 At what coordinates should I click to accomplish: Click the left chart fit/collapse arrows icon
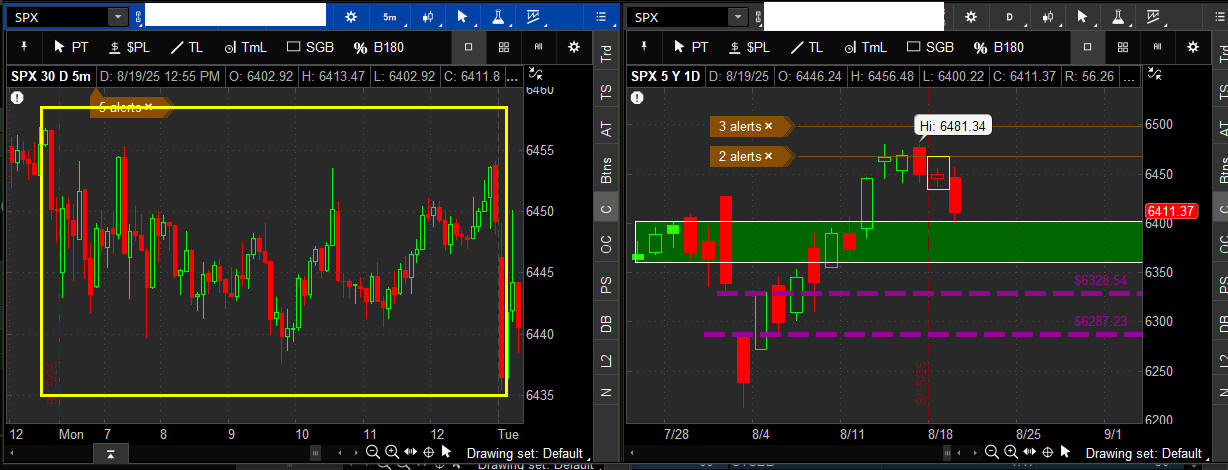tap(537, 73)
